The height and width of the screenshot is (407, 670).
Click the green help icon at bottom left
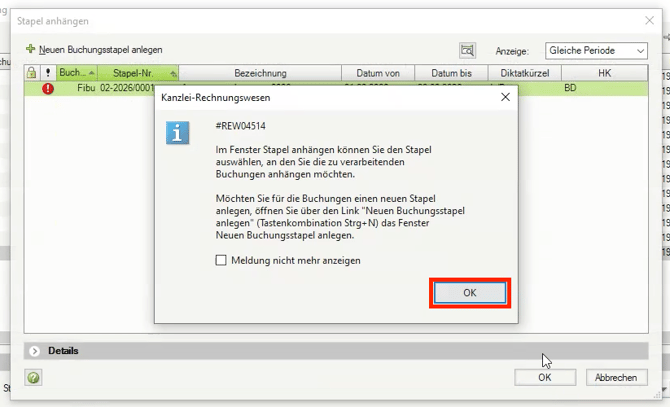tap(33, 378)
